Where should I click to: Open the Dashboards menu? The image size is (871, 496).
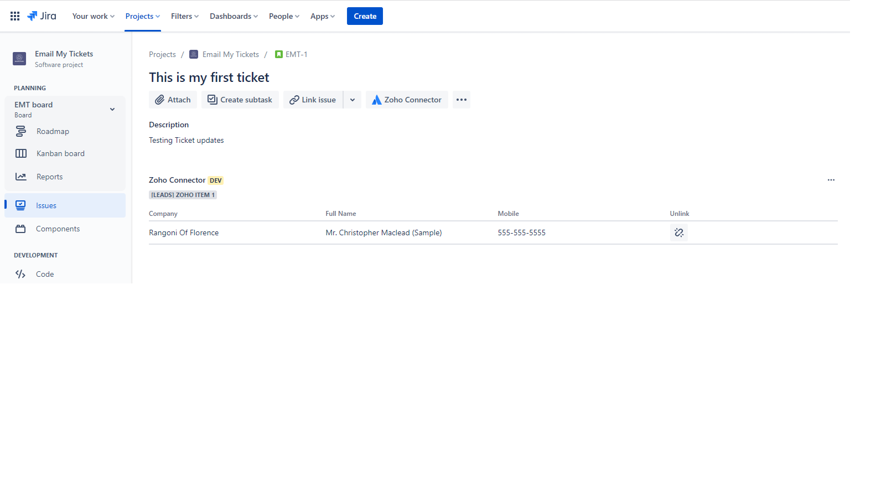(233, 16)
